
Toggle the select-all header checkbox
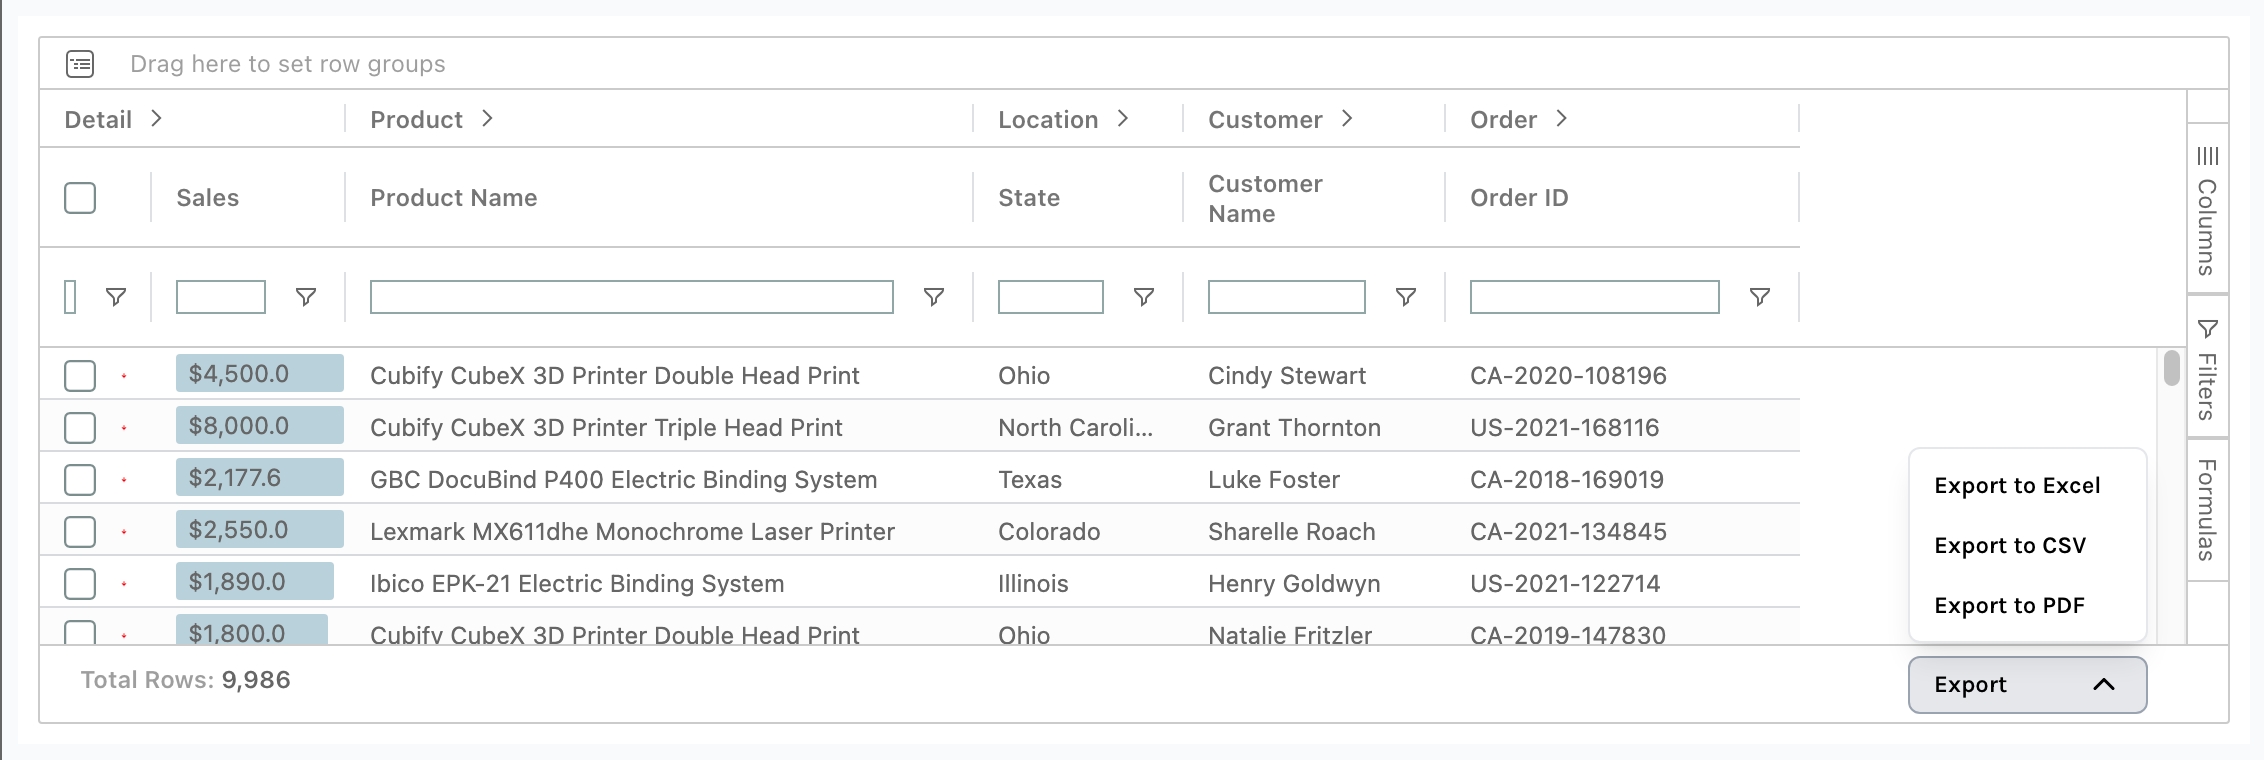[80, 198]
